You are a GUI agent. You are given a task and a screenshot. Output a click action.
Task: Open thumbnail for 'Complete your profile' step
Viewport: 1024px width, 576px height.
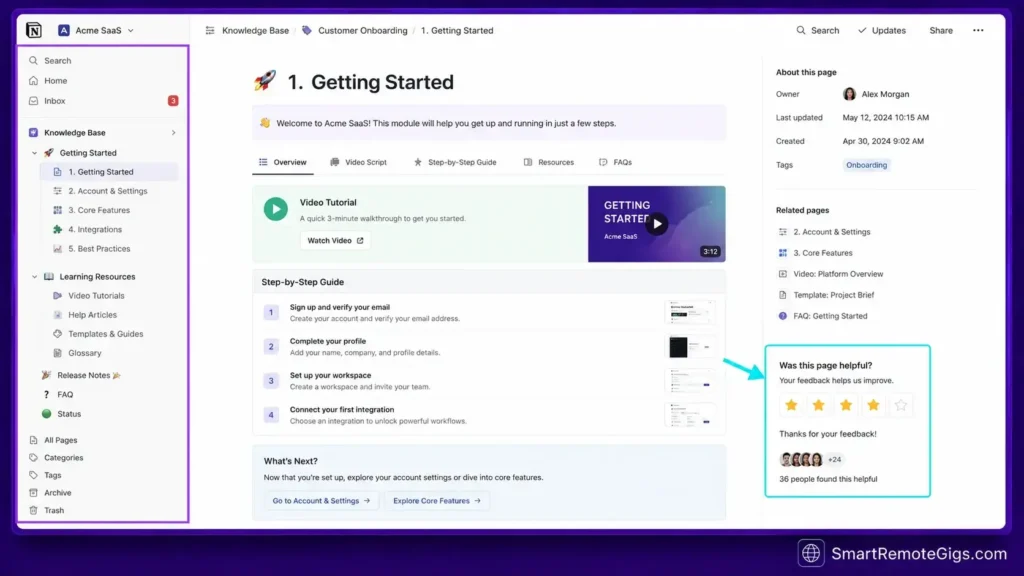[x=690, y=347]
